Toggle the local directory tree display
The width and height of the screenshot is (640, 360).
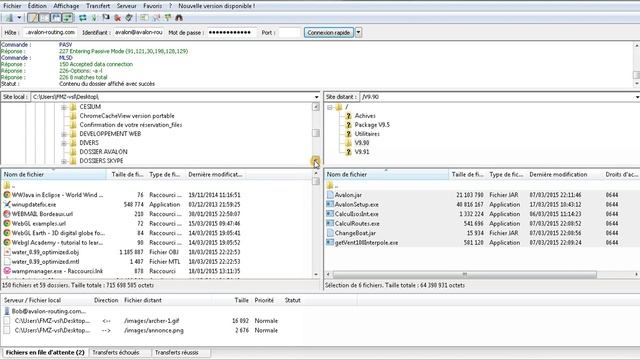44,18
